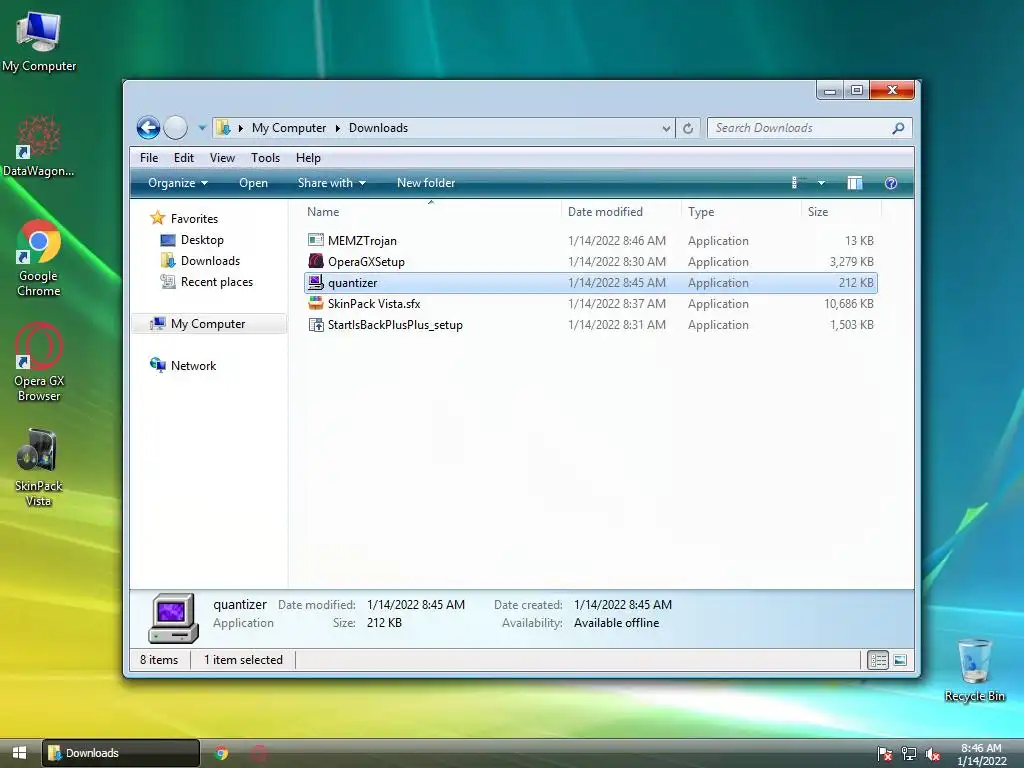Click the Forward navigation button
Screen dimensions: 1024x768
click(176, 127)
